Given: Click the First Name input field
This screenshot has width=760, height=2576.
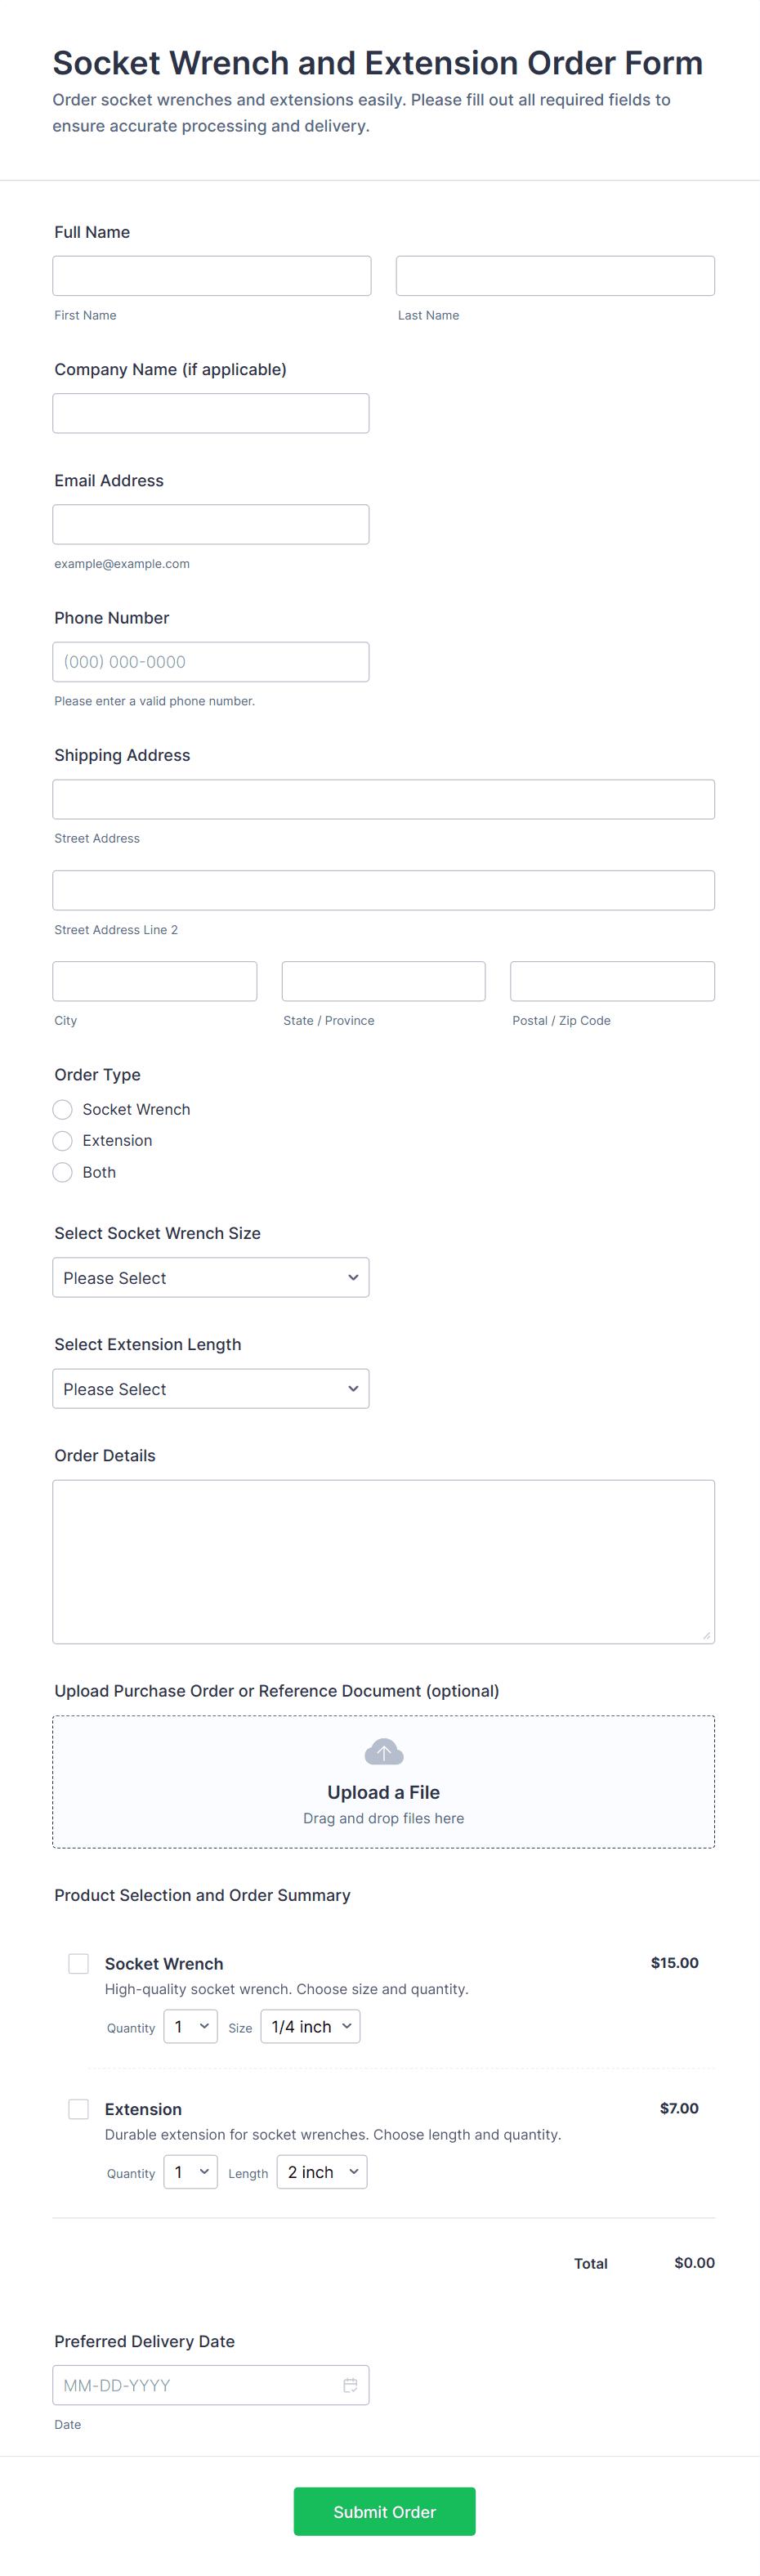Looking at the screenshot, I should [x=211, y=275].
